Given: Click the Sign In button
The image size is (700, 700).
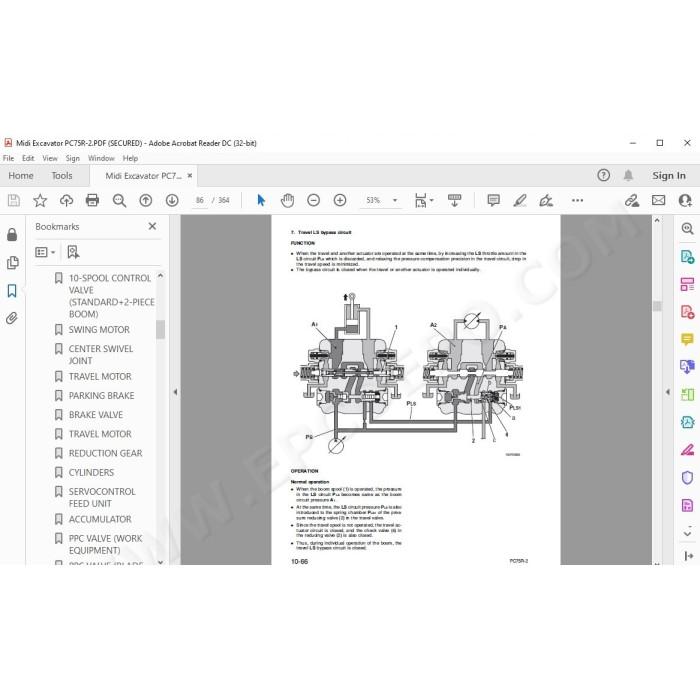Looking at the screenshot, I should tap(669, 175).
